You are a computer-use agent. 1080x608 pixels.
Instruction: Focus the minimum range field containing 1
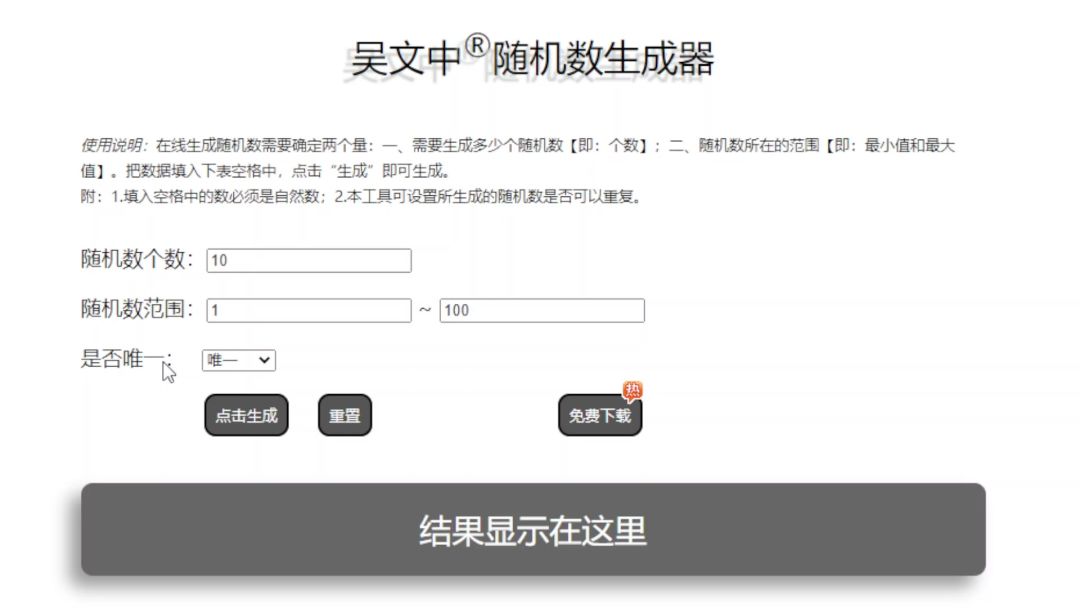point(309,310)
